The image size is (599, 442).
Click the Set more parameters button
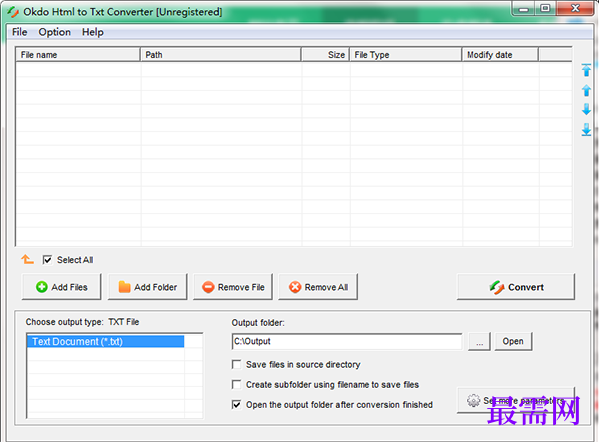(x=516, y=400)
